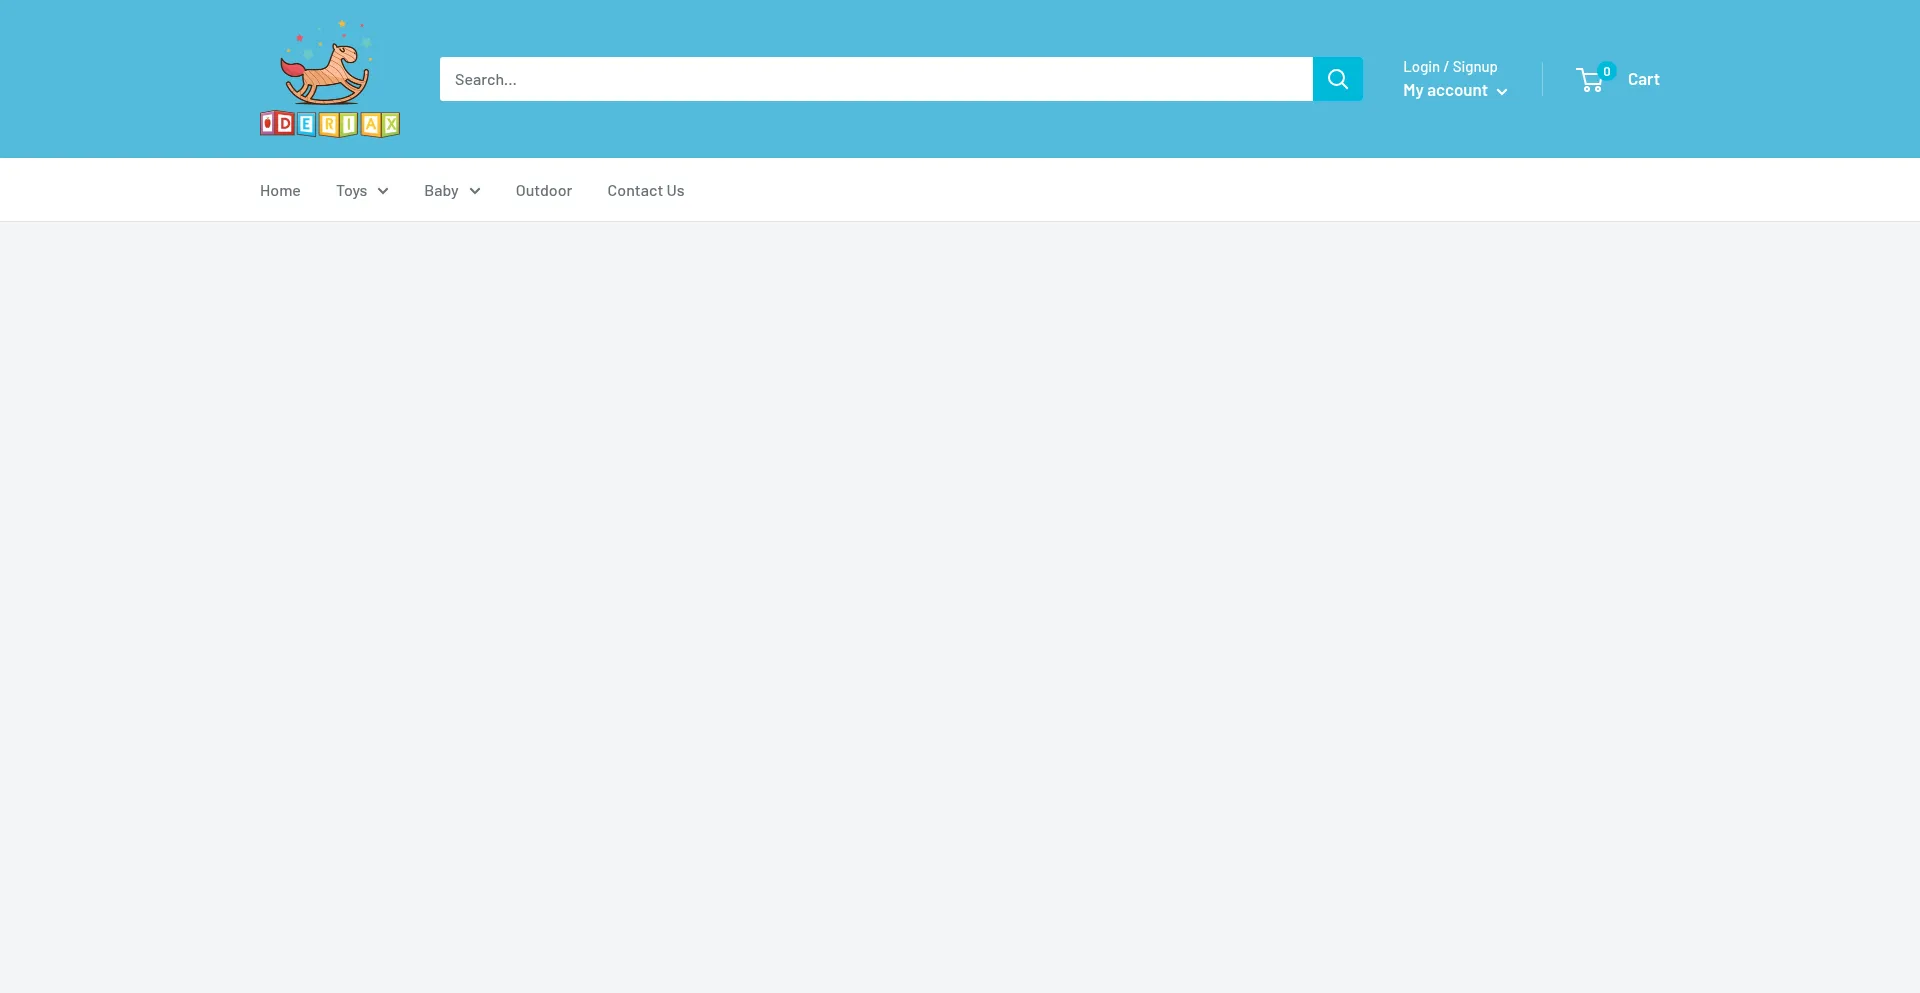Expand the My account chevron arrow
The image size is (1920, 993).
pos(1502,92)
